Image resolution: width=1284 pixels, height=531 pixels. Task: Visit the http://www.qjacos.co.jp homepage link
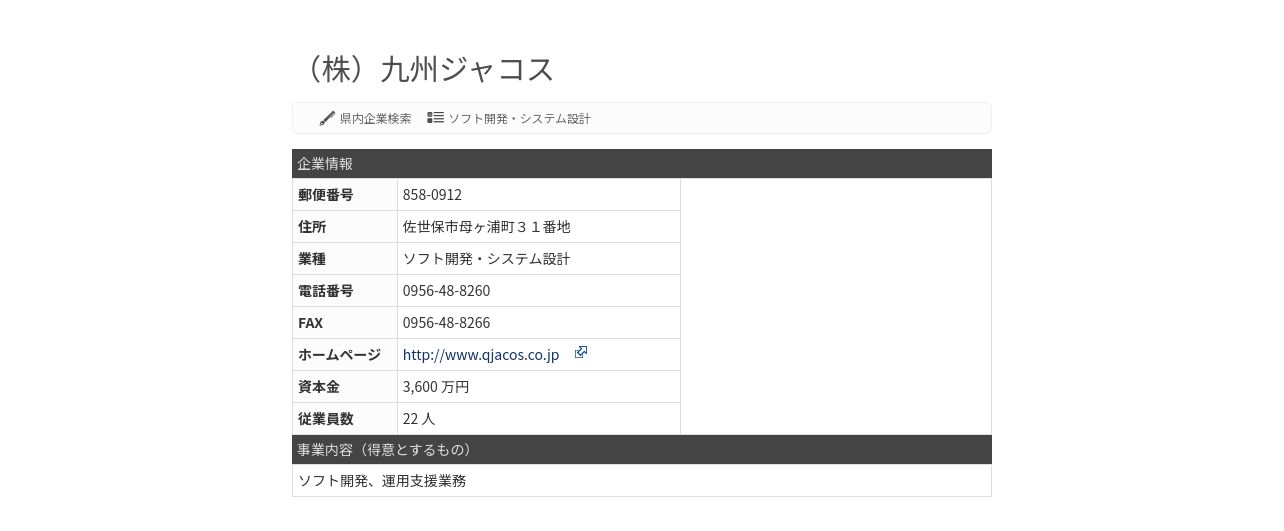(481, 355)
